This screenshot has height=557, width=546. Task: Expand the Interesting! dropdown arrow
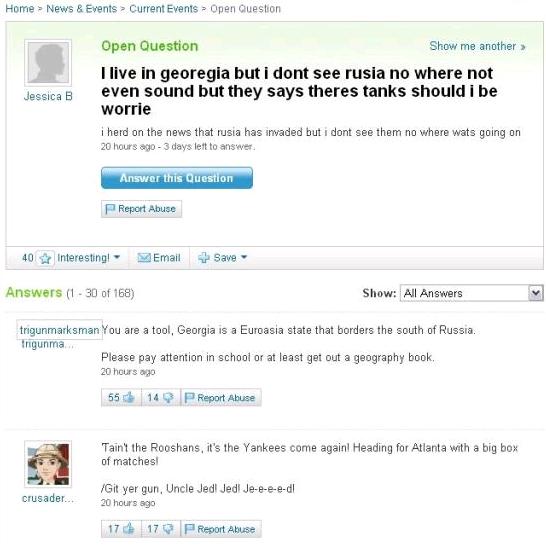(x=117, y=257)
